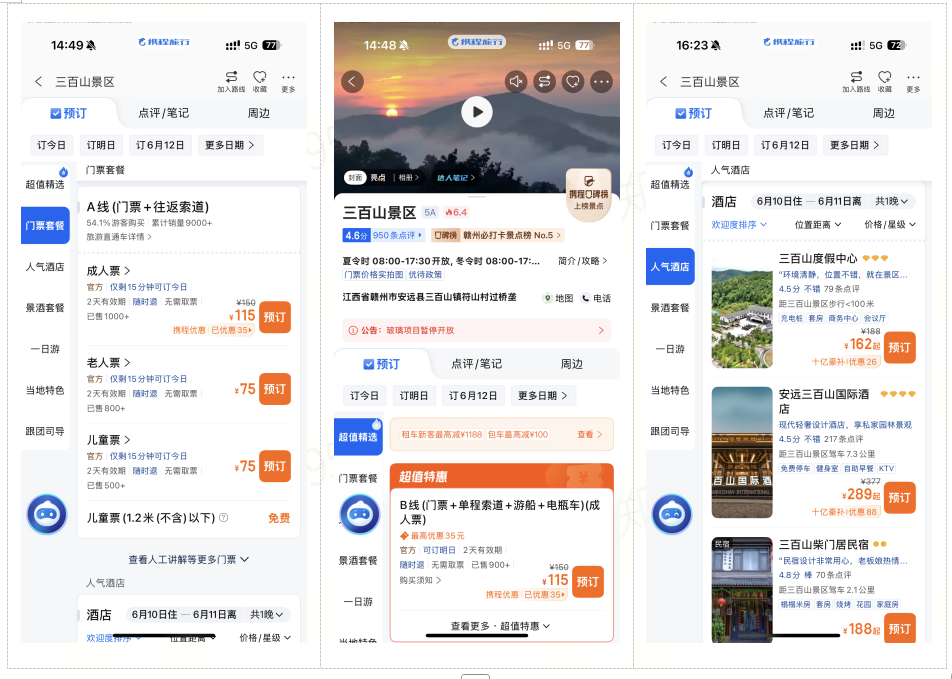The image size is (952, 679).
Task: Select 预订 tab in left screen
Action: tap(69, 114)
